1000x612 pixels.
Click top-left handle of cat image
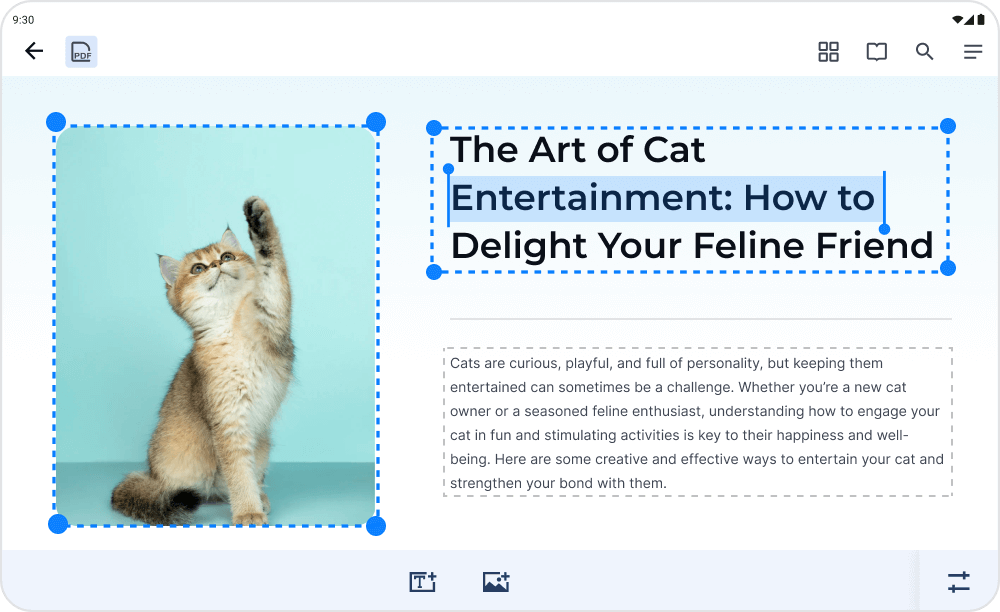click(x=56, y=122)
